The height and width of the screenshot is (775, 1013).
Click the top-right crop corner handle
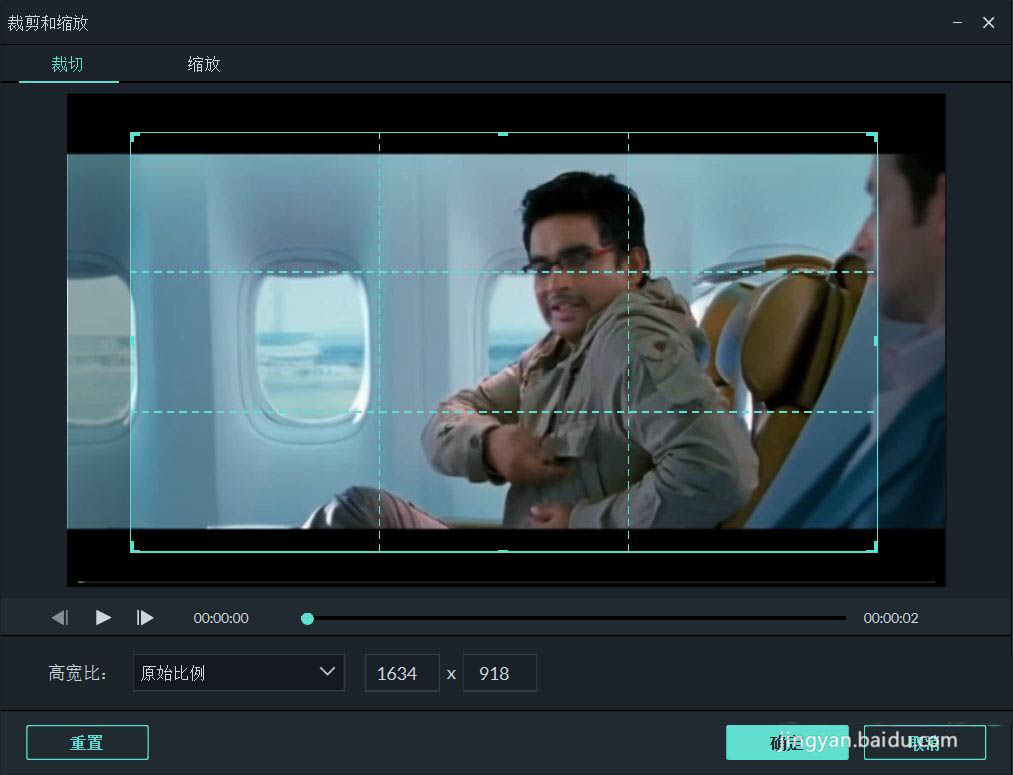pyautogui.click(x=873, y=136)
